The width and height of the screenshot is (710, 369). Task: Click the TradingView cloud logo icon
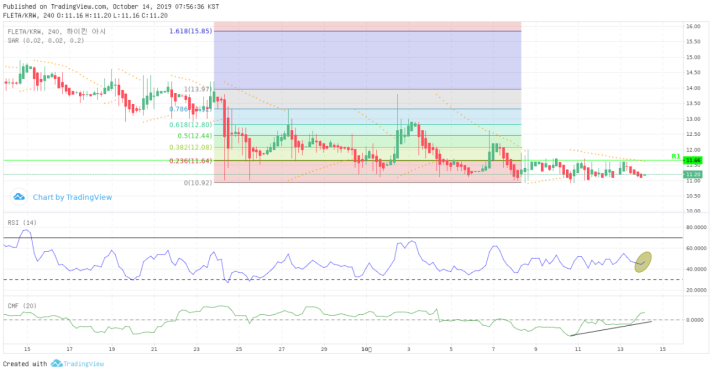[x=19, y=197]
